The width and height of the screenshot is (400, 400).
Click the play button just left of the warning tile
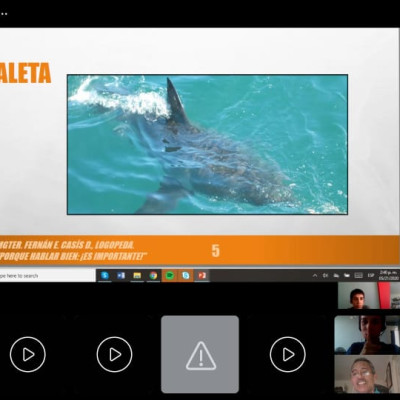coord(114,354)
